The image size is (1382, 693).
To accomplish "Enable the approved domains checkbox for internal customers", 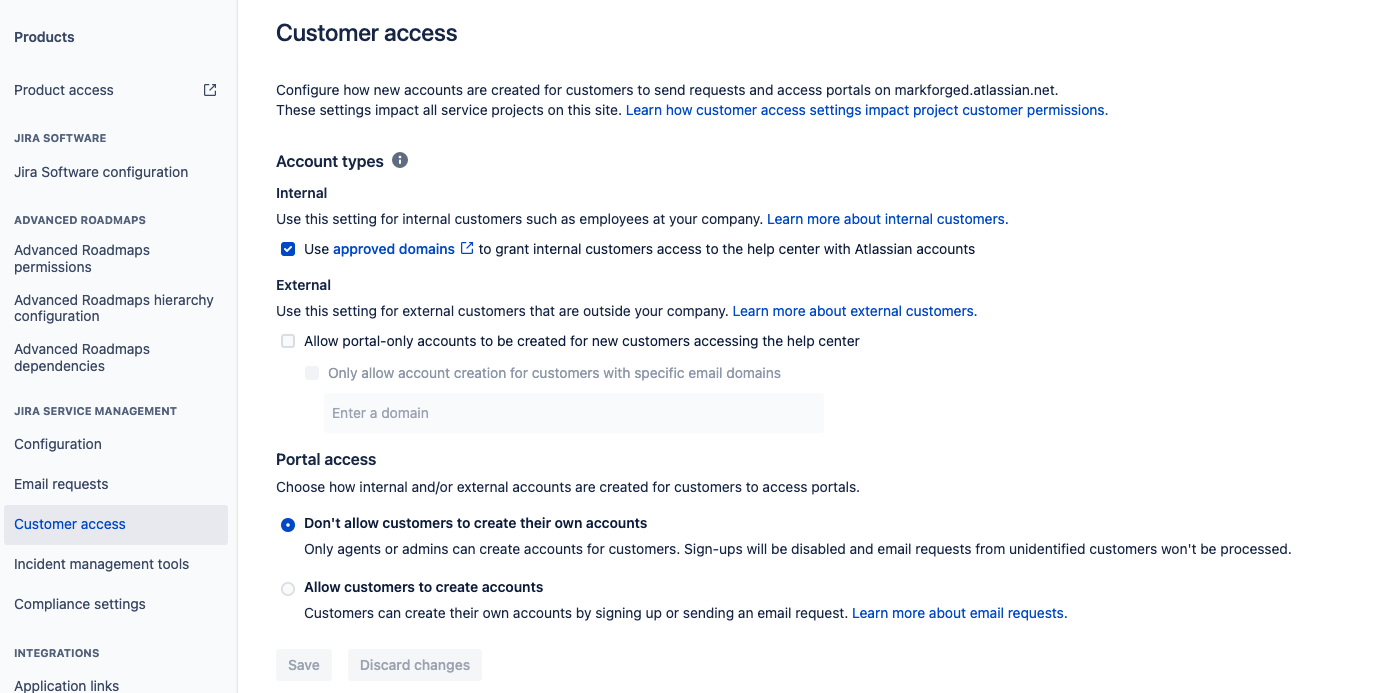I will pos(288,249).
